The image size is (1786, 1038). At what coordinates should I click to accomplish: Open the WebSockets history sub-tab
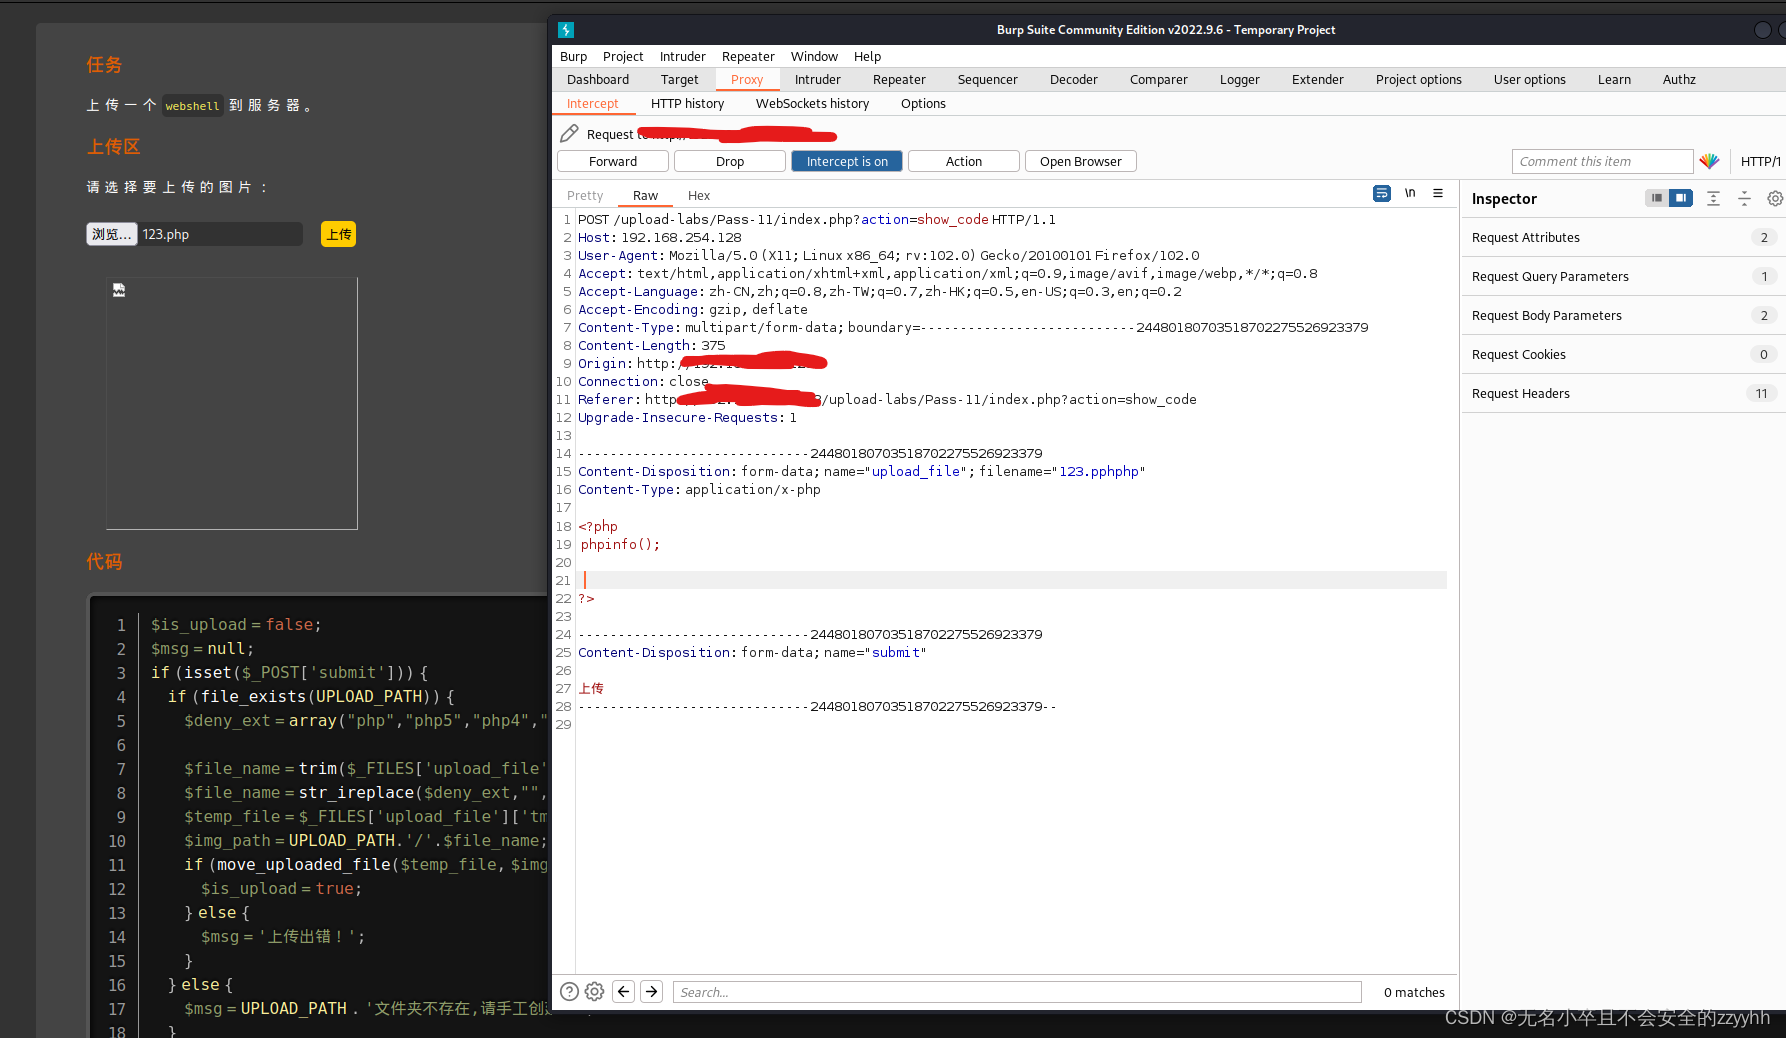click(x=812, y=103)
